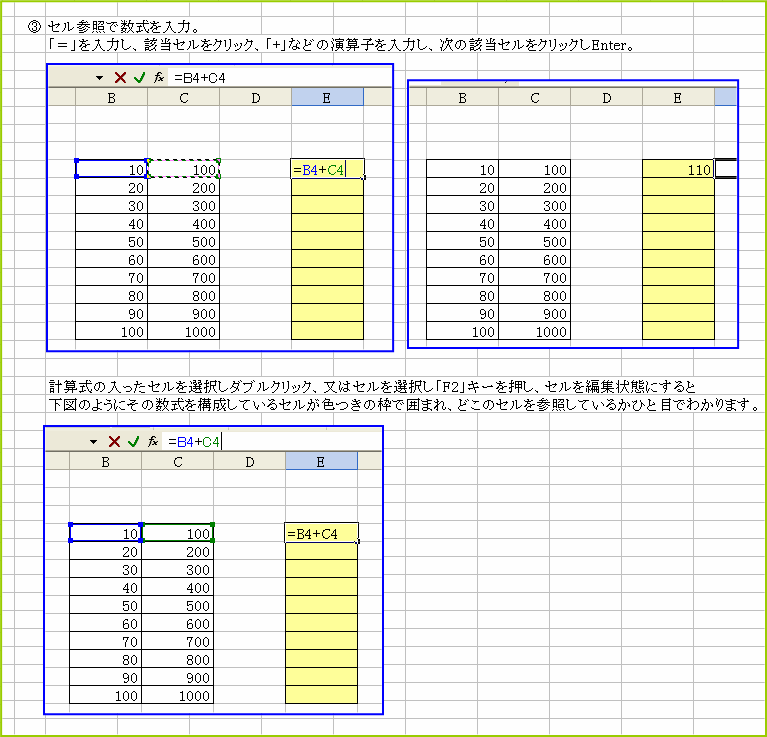
Task: Click cell 800 in lower example
Action: pyautogui.click(x=177, y=659)
